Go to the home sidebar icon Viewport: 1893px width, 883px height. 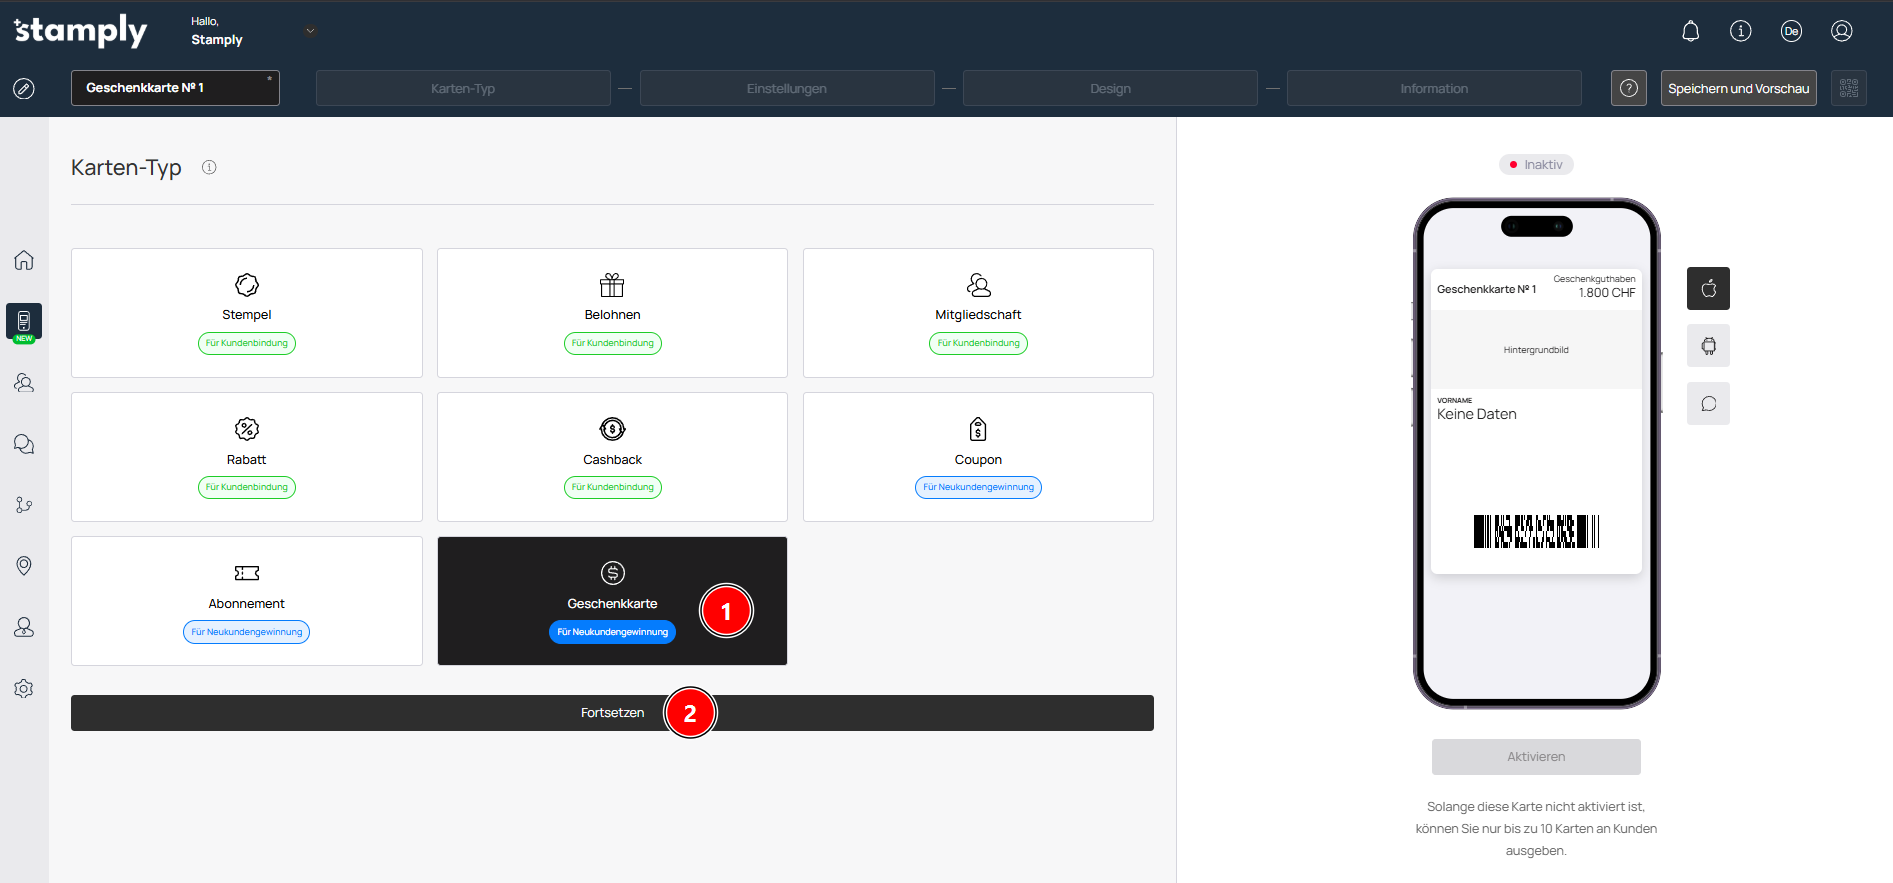point(24,260)
